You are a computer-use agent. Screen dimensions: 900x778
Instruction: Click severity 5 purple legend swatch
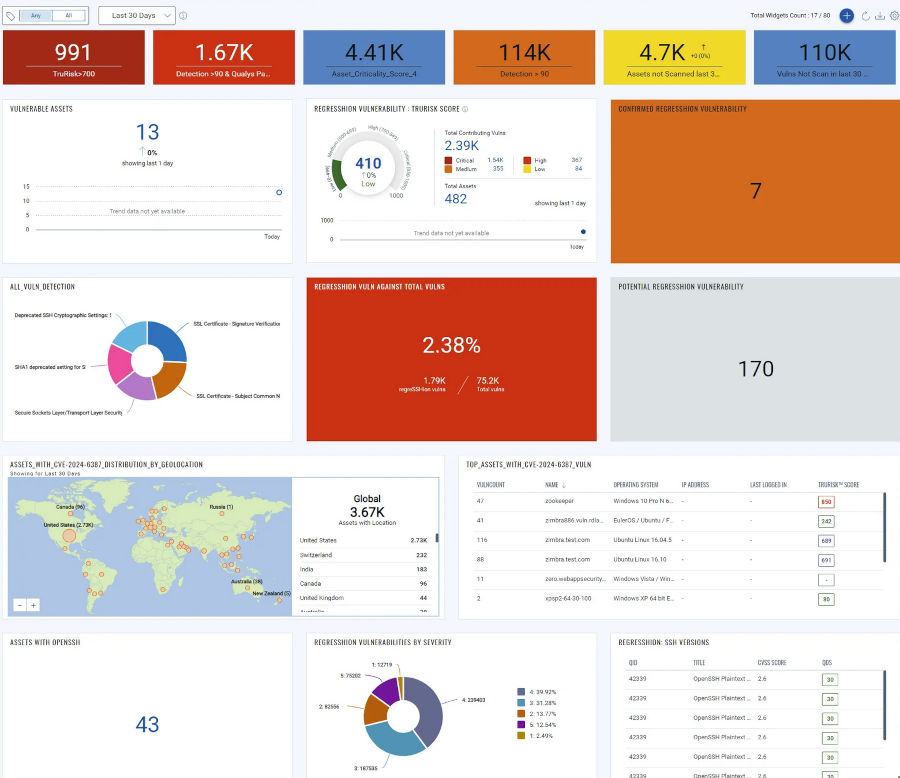tap(521, 725)
